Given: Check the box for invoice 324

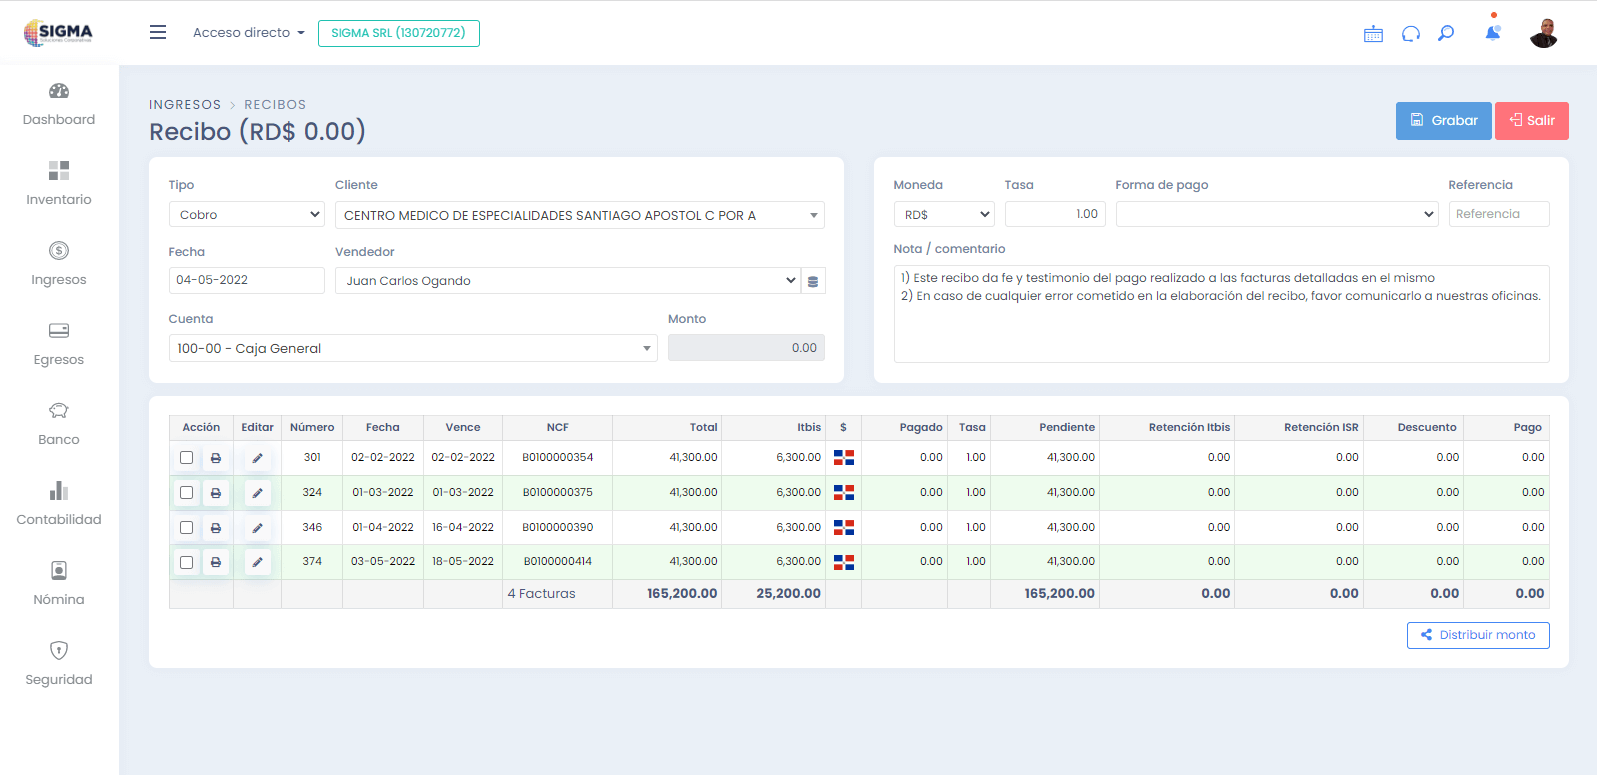Looking at the screenshot, I should [186, 493].
